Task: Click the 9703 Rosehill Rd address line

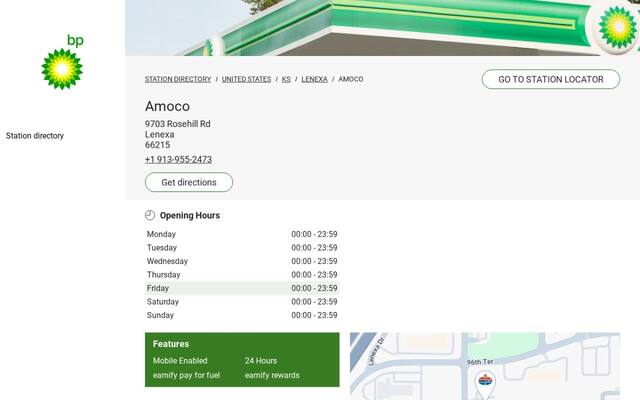Action: tap(178, 124)
